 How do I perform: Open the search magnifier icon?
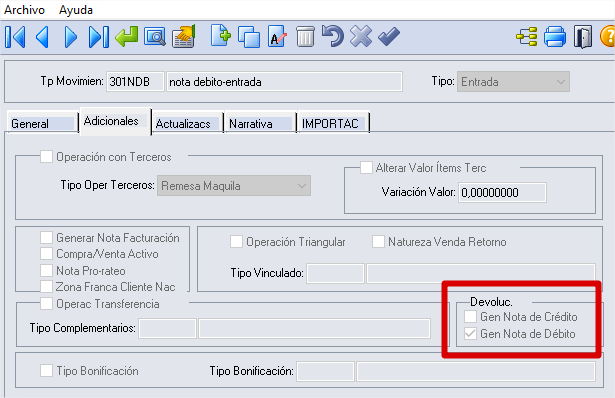tap(155, 37)
